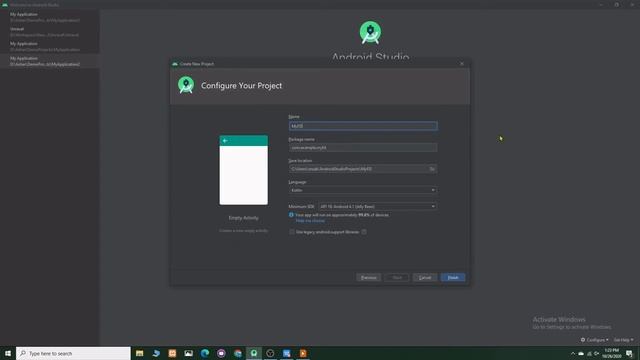Open File Explorer from the taskbar

coord(140,353)
